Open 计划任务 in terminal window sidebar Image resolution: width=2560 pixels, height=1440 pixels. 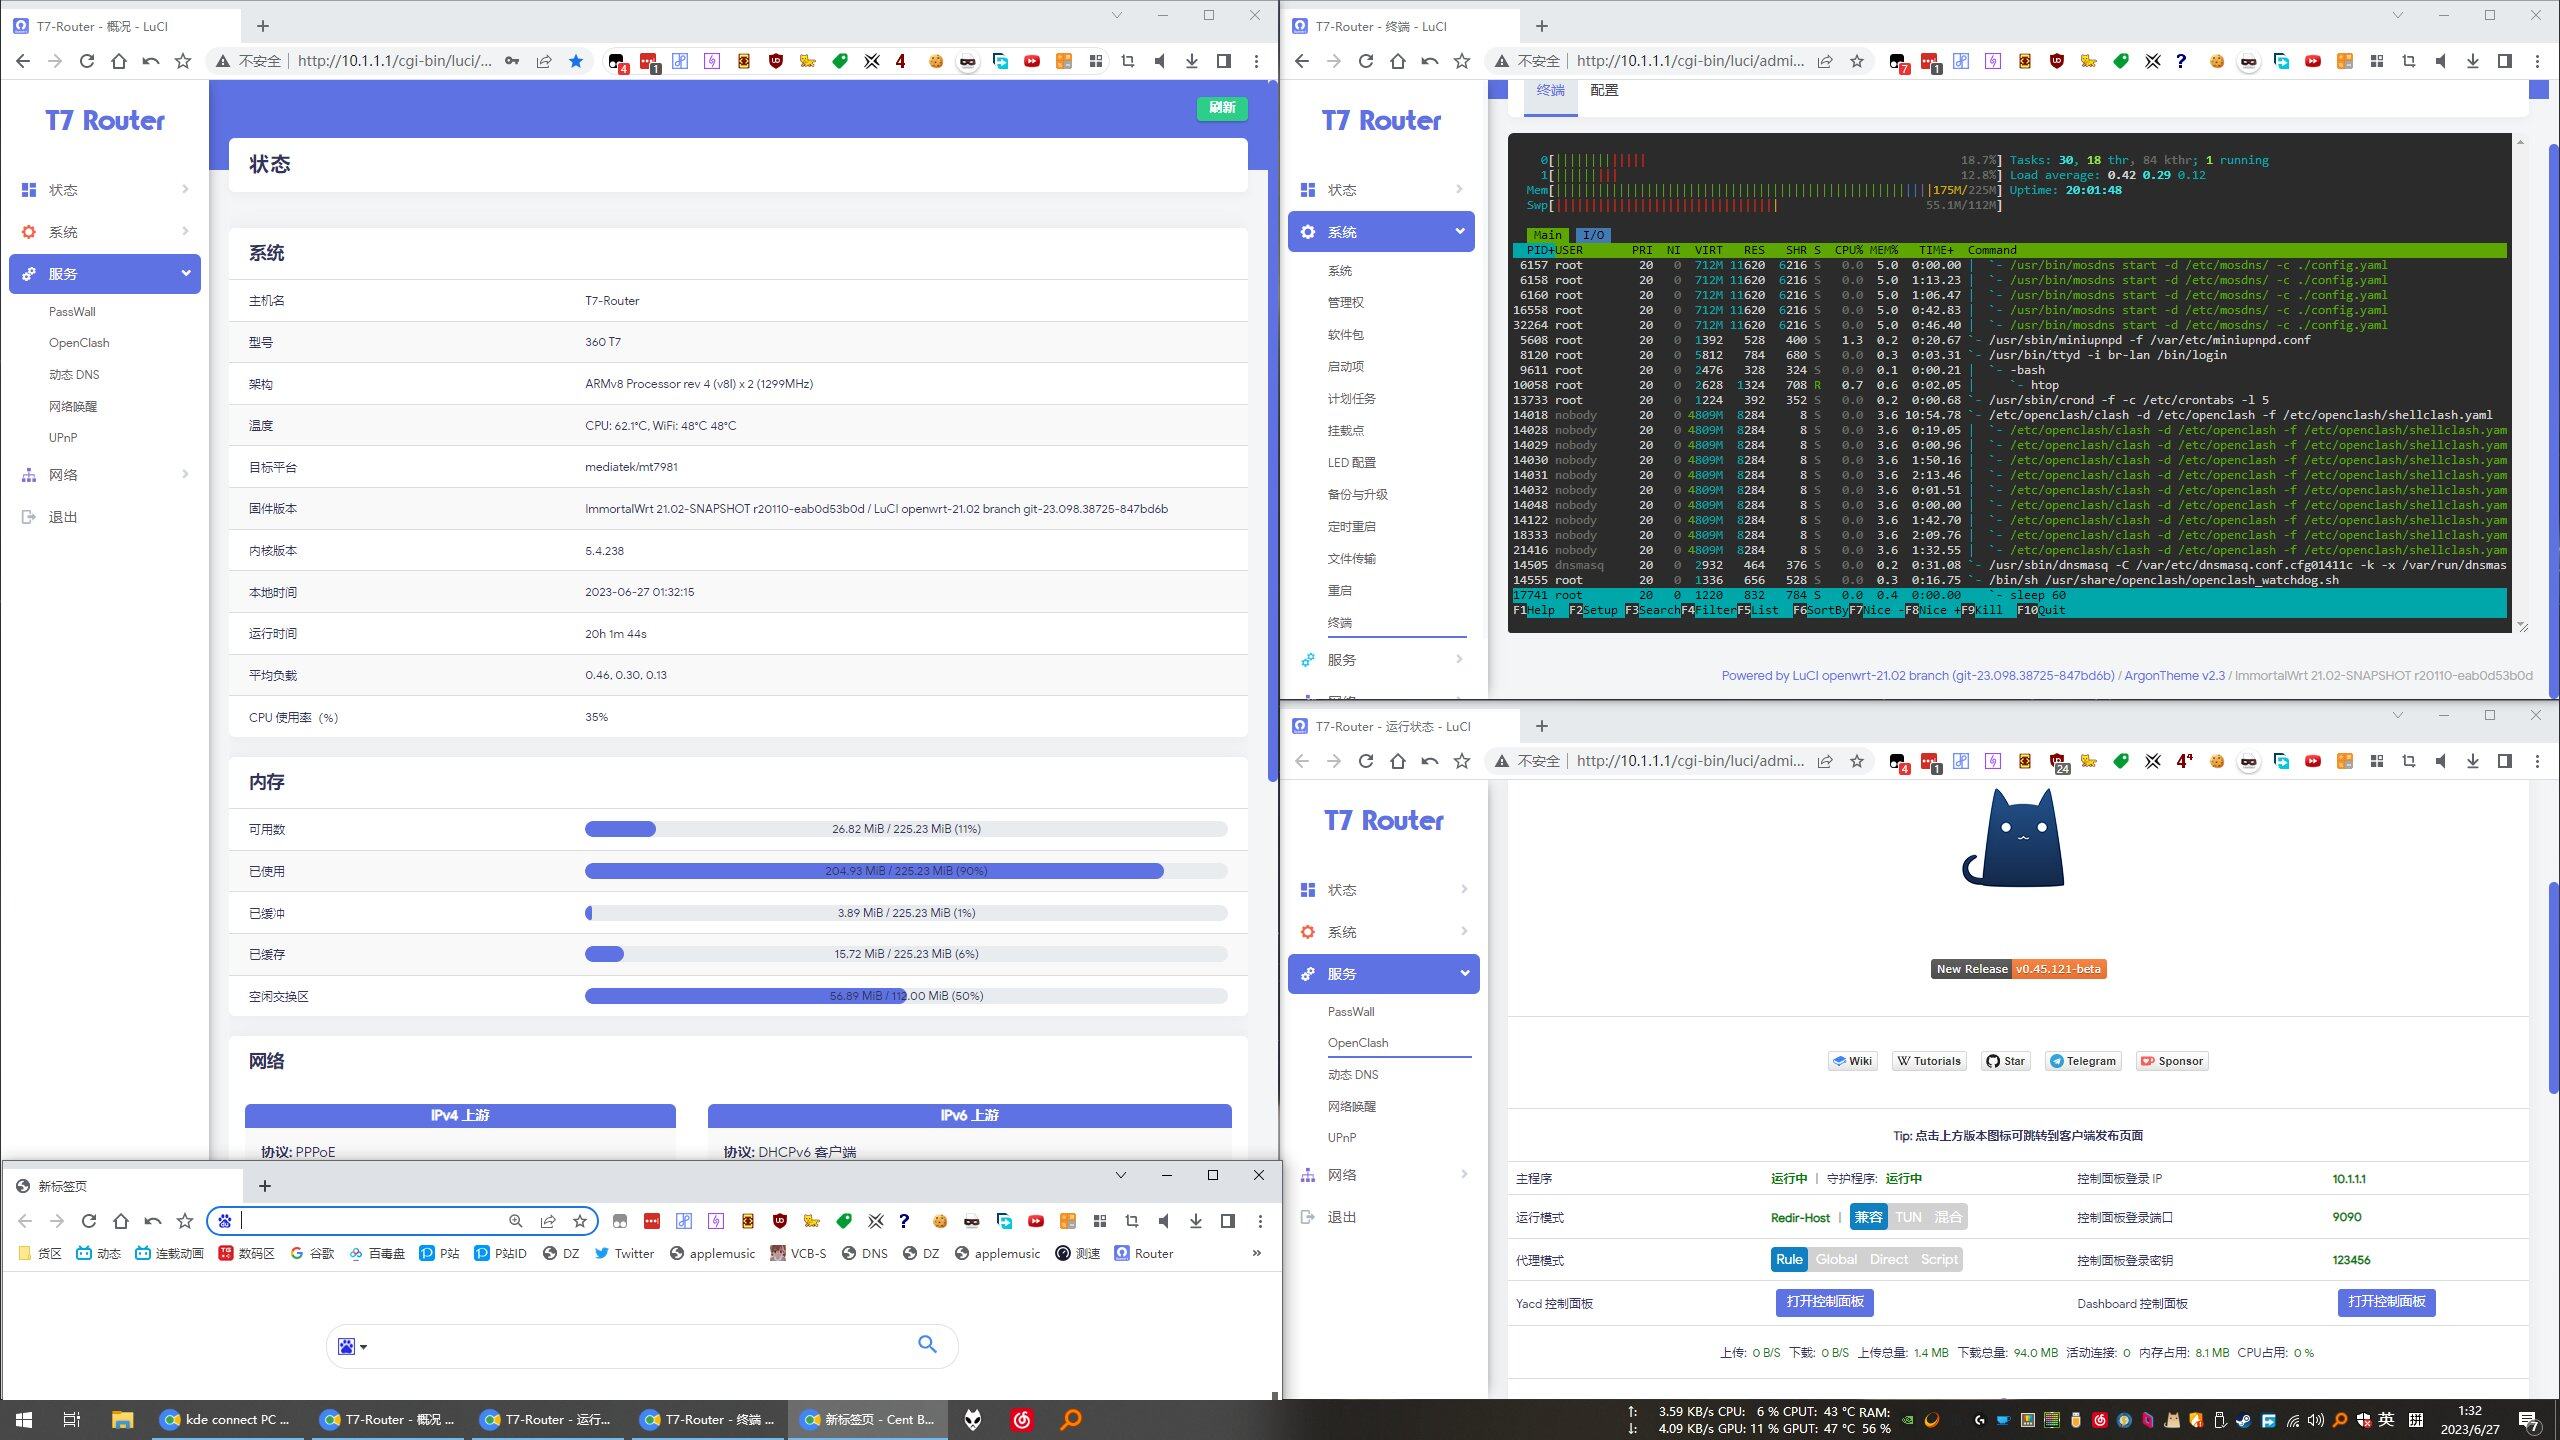(x=1352, y=399)
